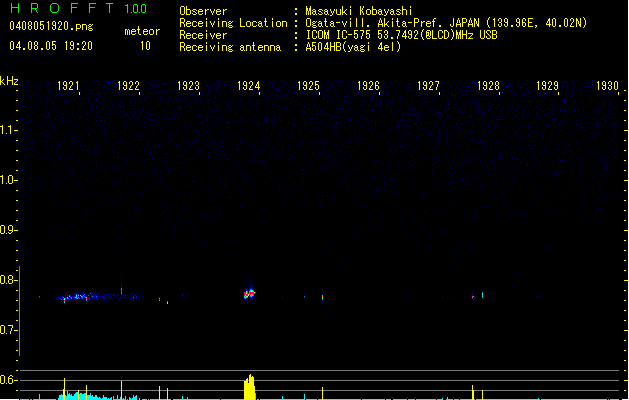Click the bright meteor echo near 1924

[x=250, y=294]
